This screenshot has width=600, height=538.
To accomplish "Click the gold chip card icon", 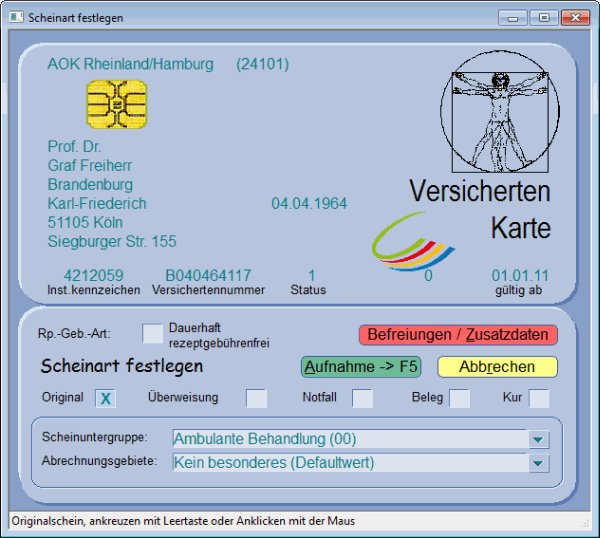I will (117, 104).
